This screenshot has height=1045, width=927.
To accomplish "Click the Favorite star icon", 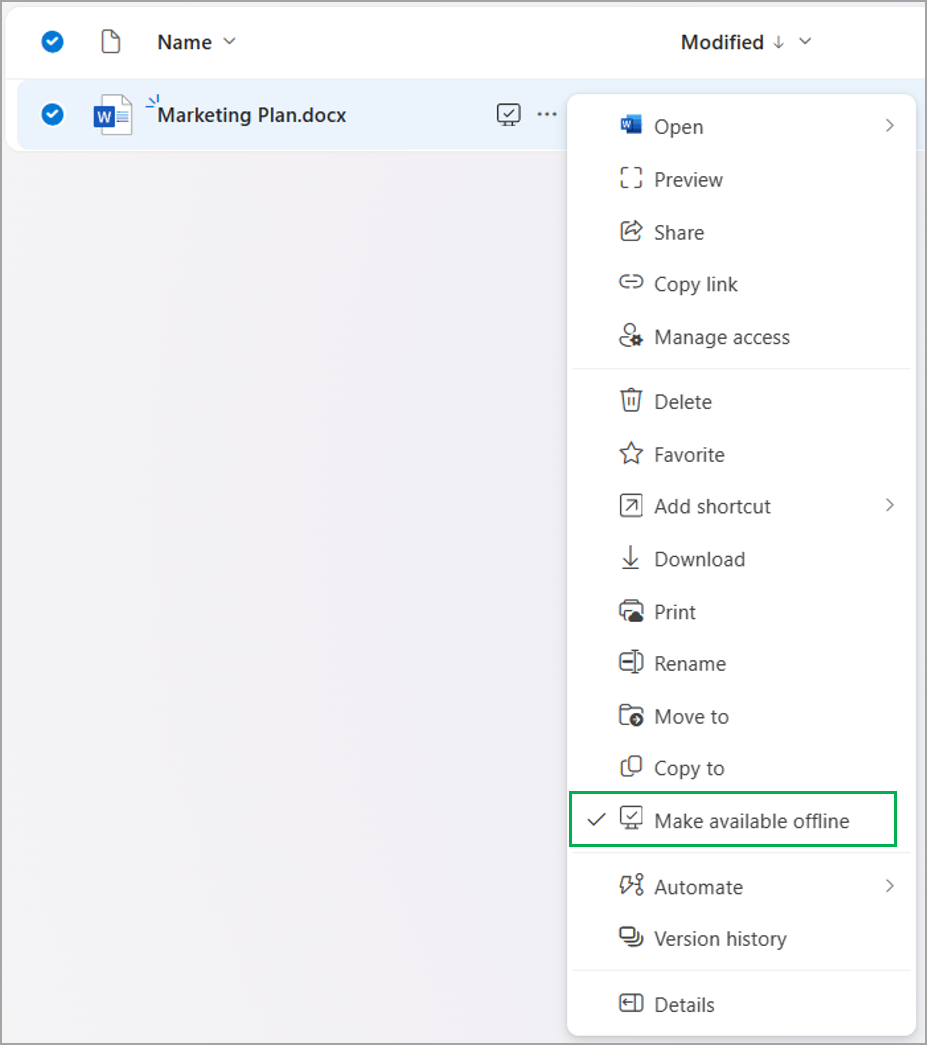I will click(630, 453).
